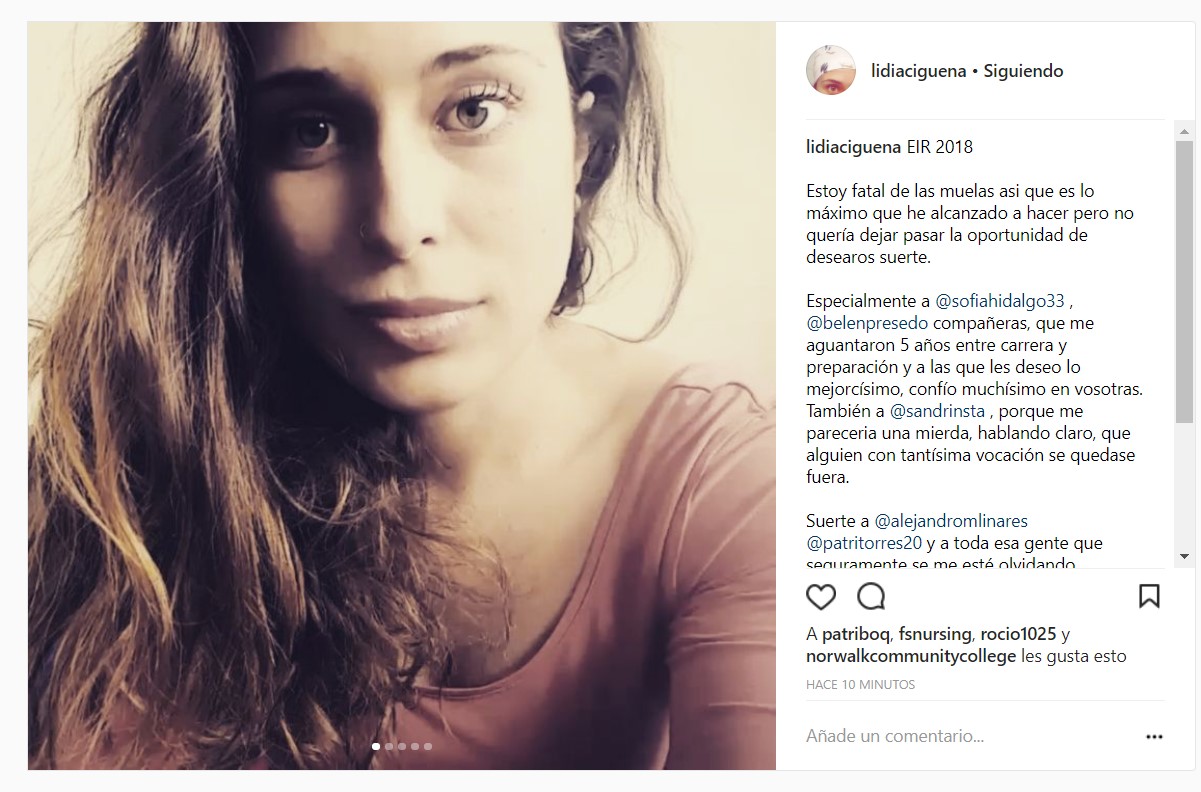The width and height of the screenshot is (1201, 792).
Task: Click the caption scrollbar up arrow
Action: (1184, 131)
